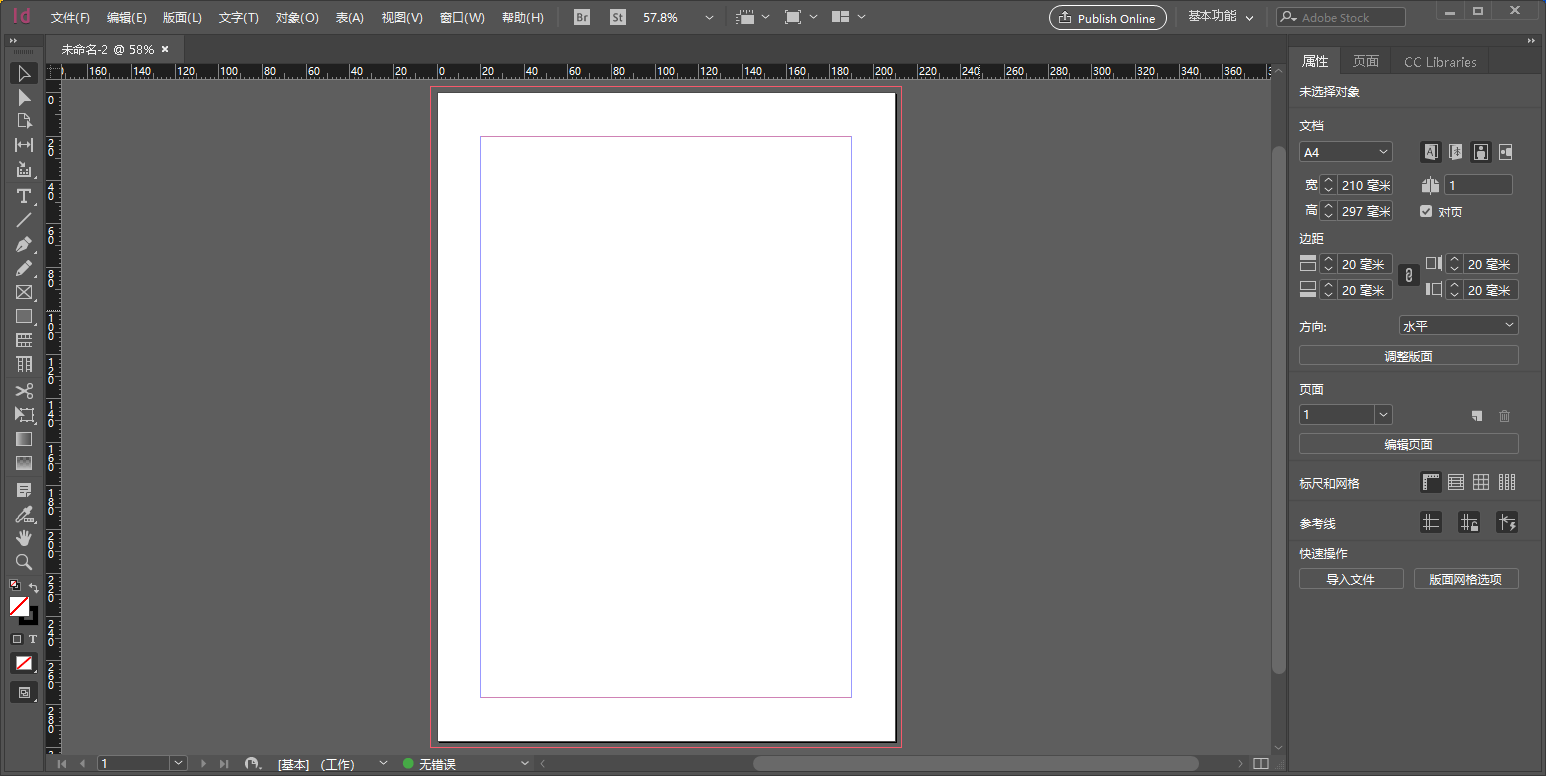The height and width of the screenshot is (776, 1546).
Task: Open the 视图(V) menu
Action: [402, 17]
